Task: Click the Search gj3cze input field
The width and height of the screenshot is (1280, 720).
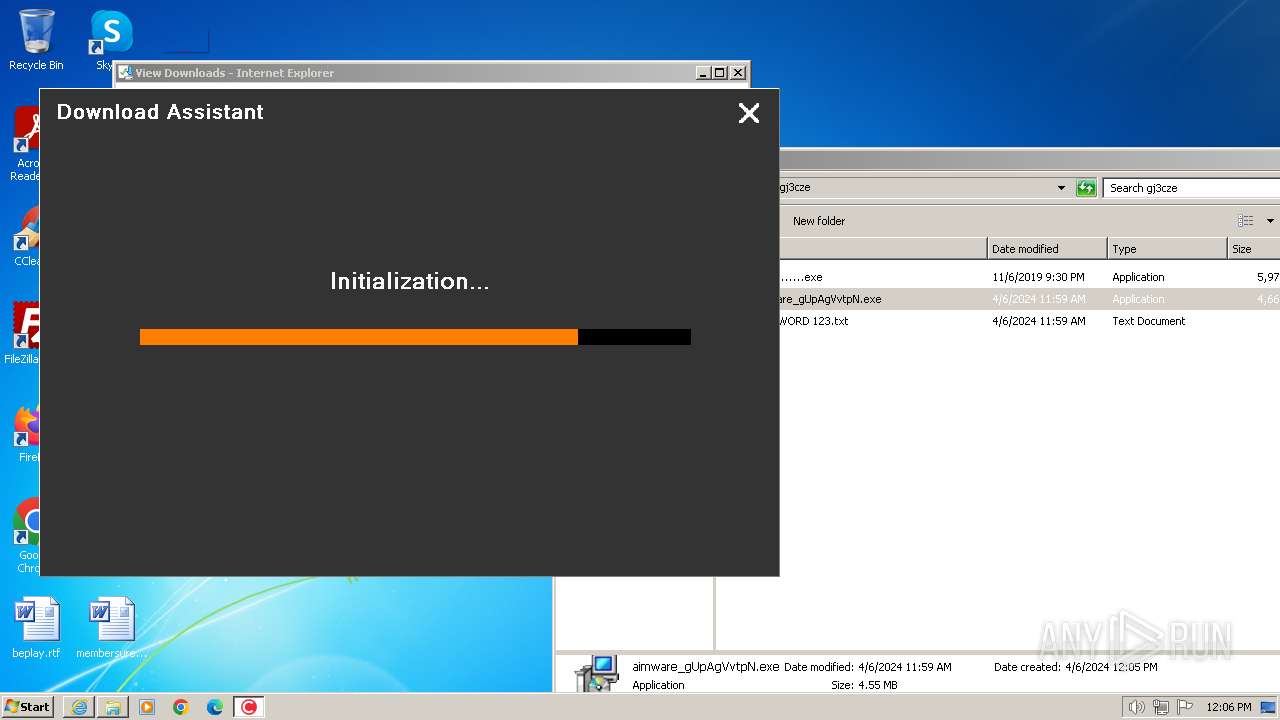Action: tap(1192, 188)
